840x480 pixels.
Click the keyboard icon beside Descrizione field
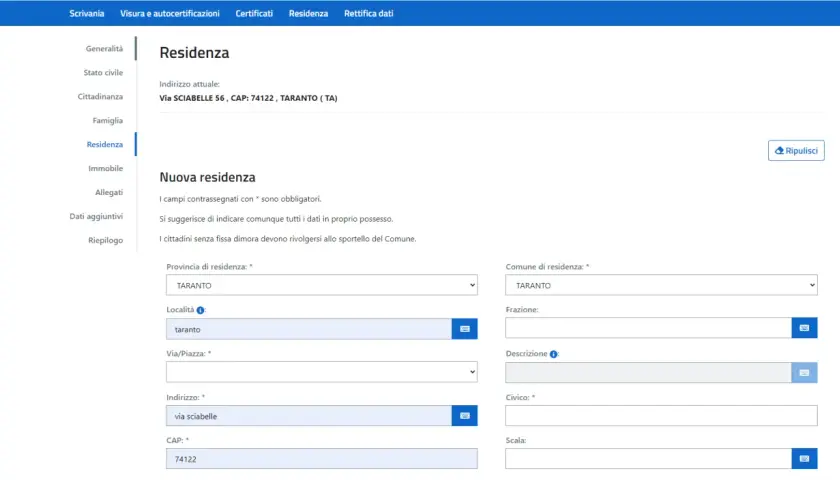click(804, 373)
